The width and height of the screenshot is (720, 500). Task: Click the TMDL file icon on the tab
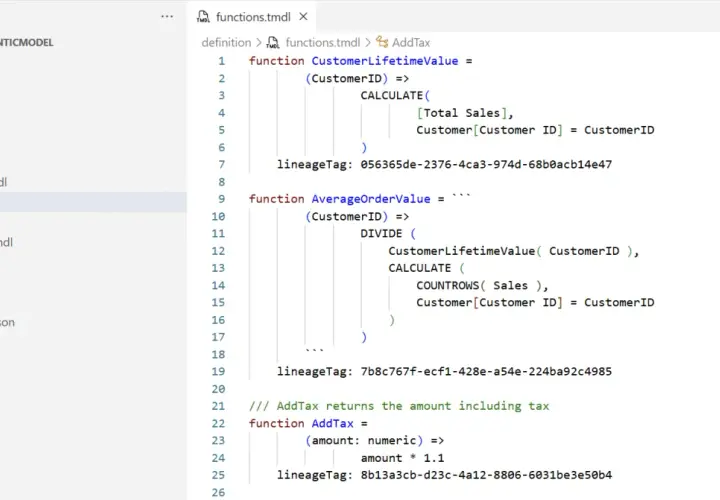click(x=203, y=17)
